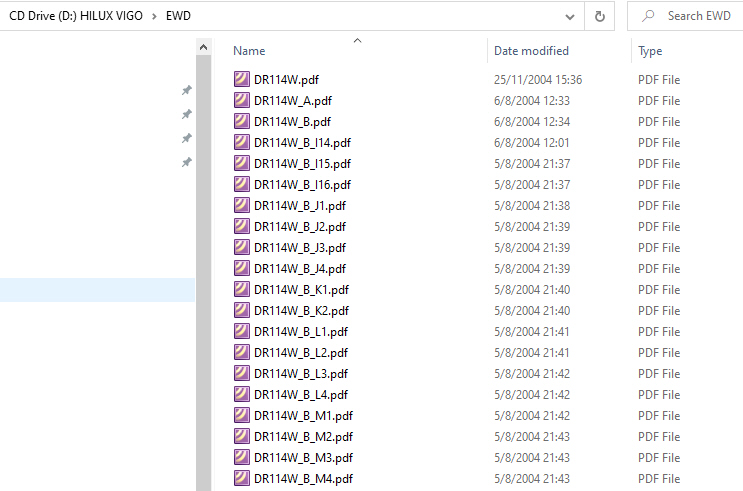Click file name DR114W.pdf
This screenshot has height=491, width=743.
tap(286, 80)
